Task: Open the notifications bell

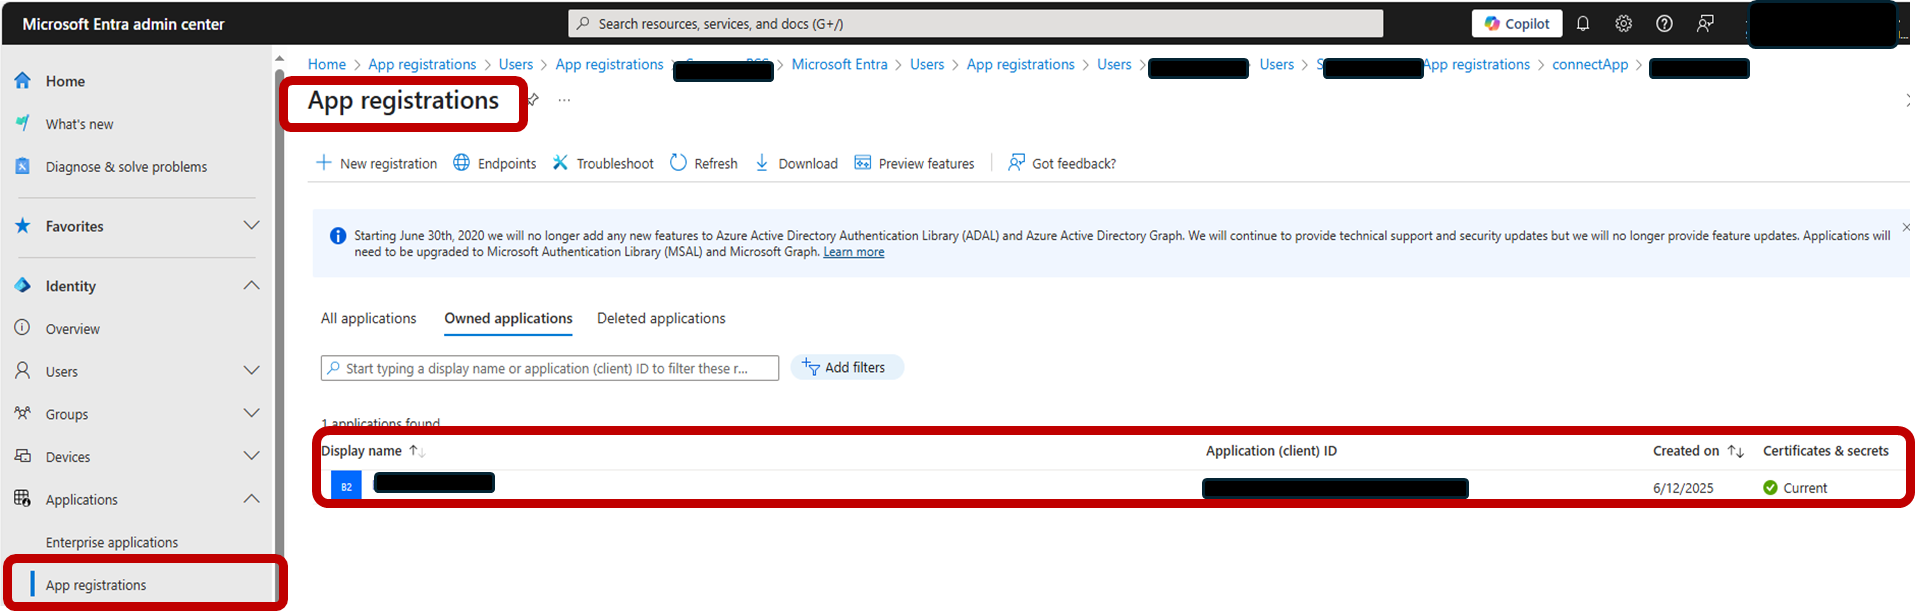Action: (1583, 24)
